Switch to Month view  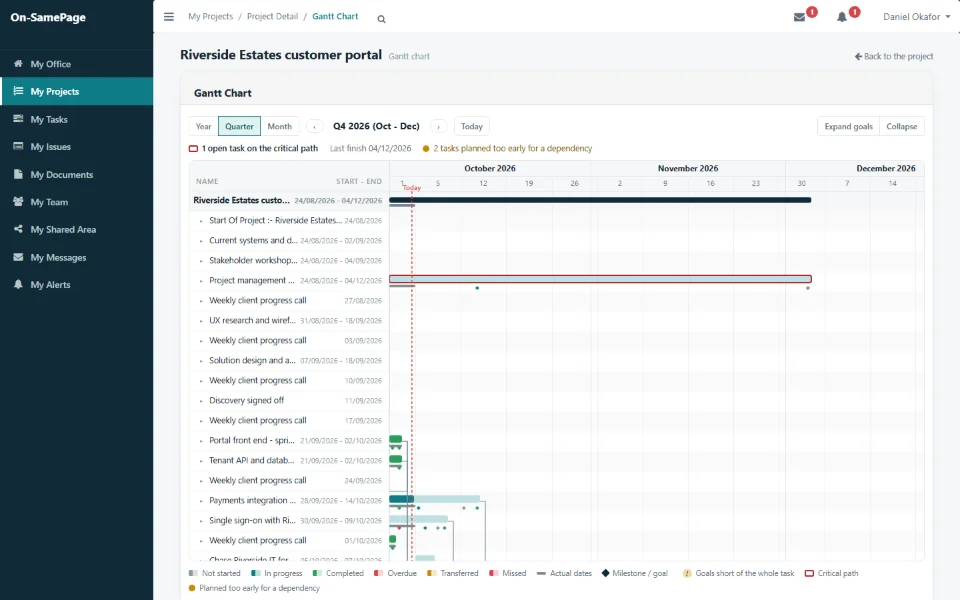click(279, 126)
